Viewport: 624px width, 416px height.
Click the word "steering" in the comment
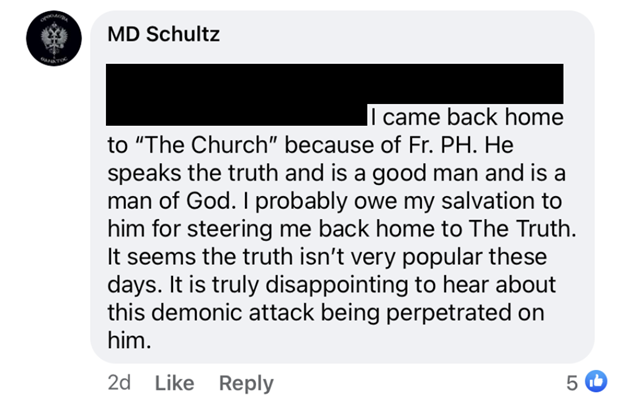230,229
